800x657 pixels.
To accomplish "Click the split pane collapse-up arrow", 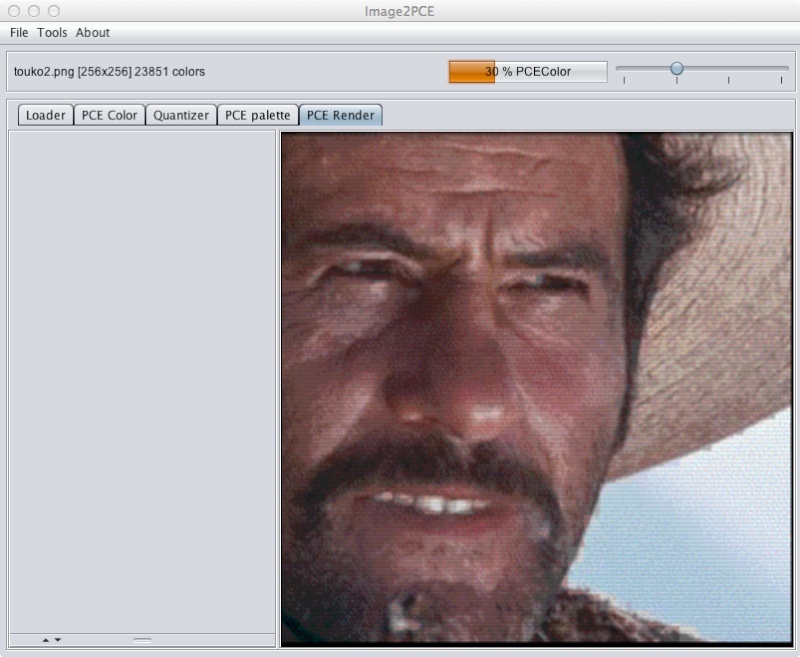I will (46, 640).
